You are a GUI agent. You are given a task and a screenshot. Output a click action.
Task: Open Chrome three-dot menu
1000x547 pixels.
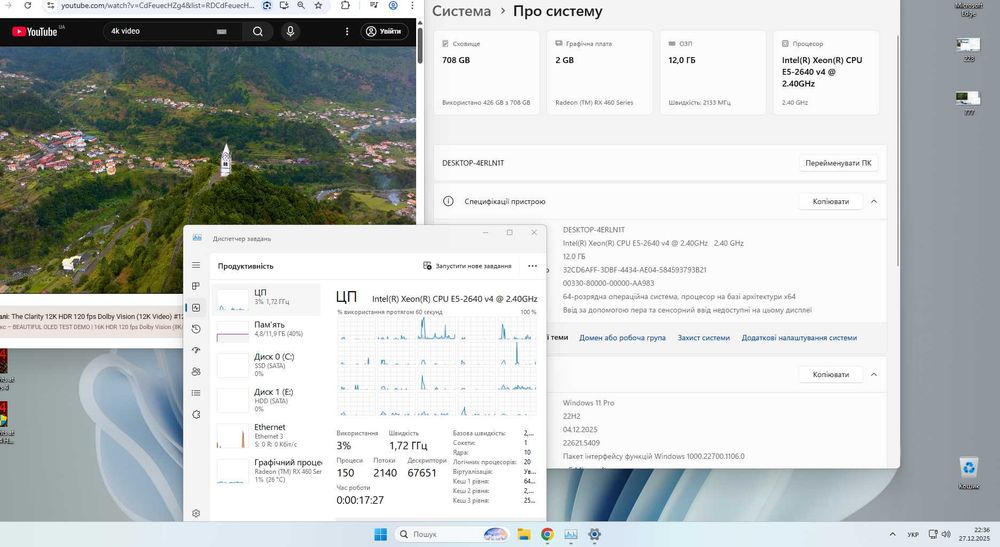pyautogui.click(x=412, y=5)
